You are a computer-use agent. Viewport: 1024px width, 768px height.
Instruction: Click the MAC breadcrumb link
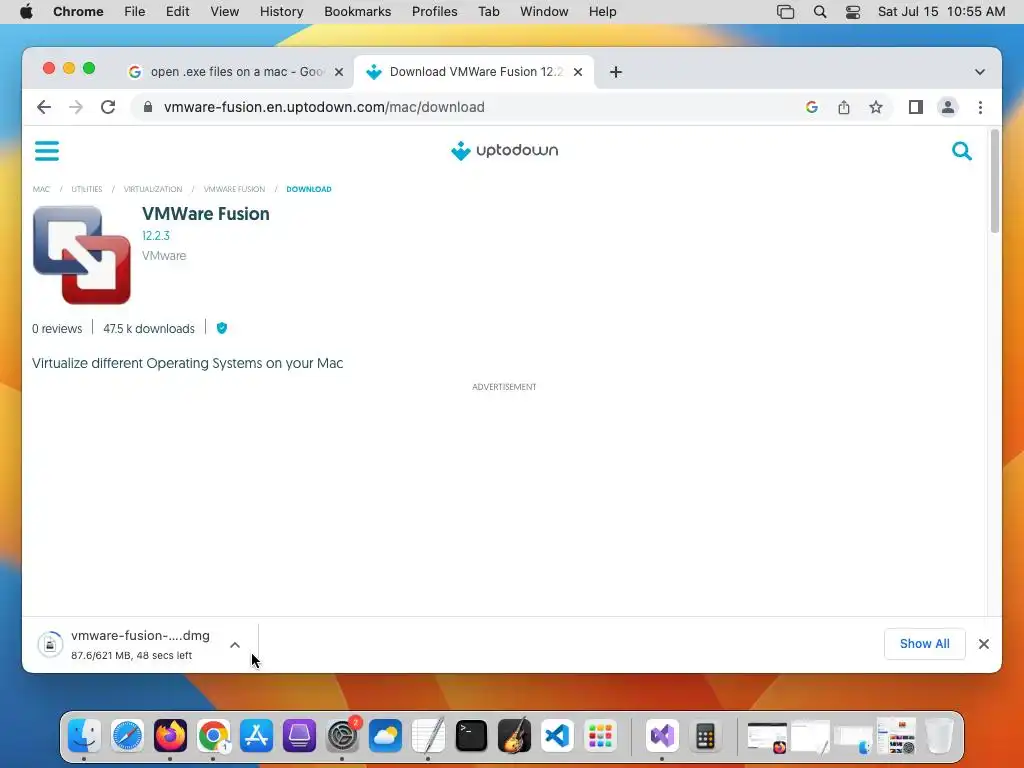[x=41, y=189]
